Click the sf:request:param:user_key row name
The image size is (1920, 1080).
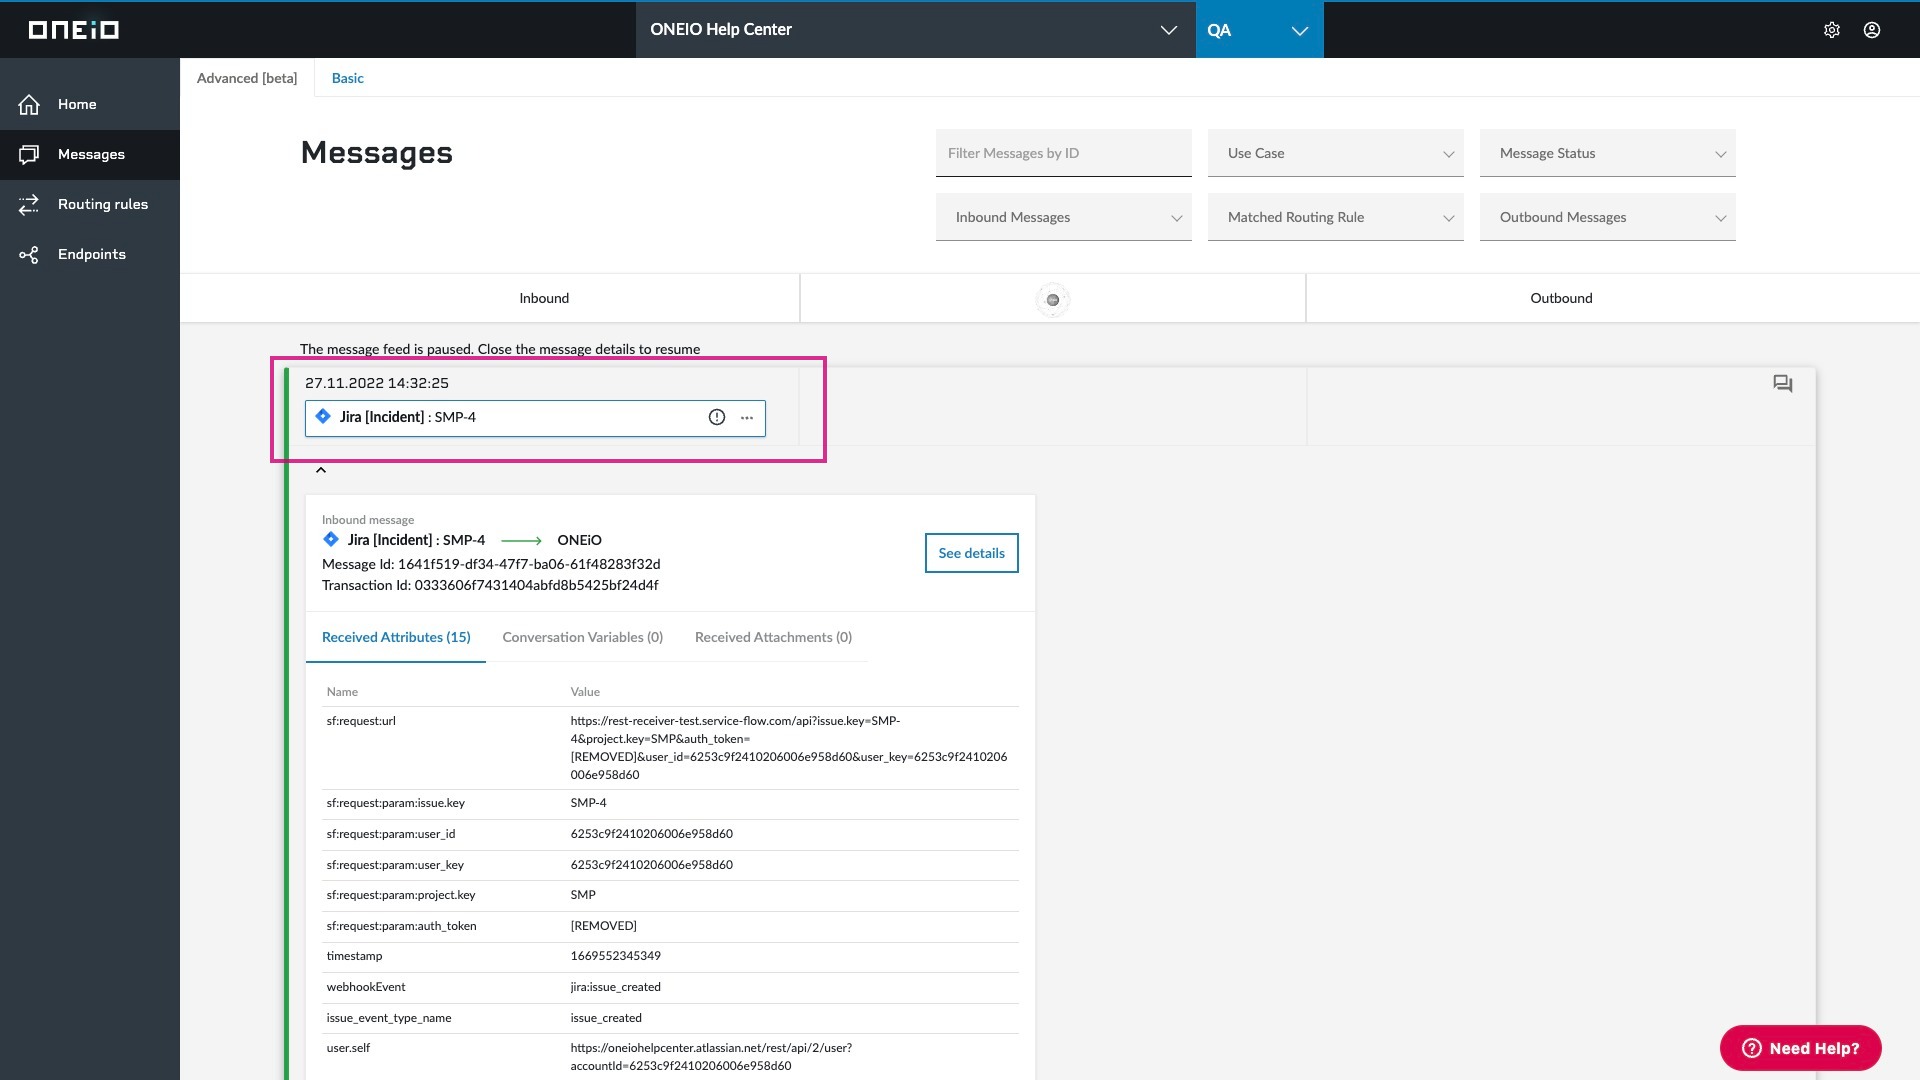(395, 865)
